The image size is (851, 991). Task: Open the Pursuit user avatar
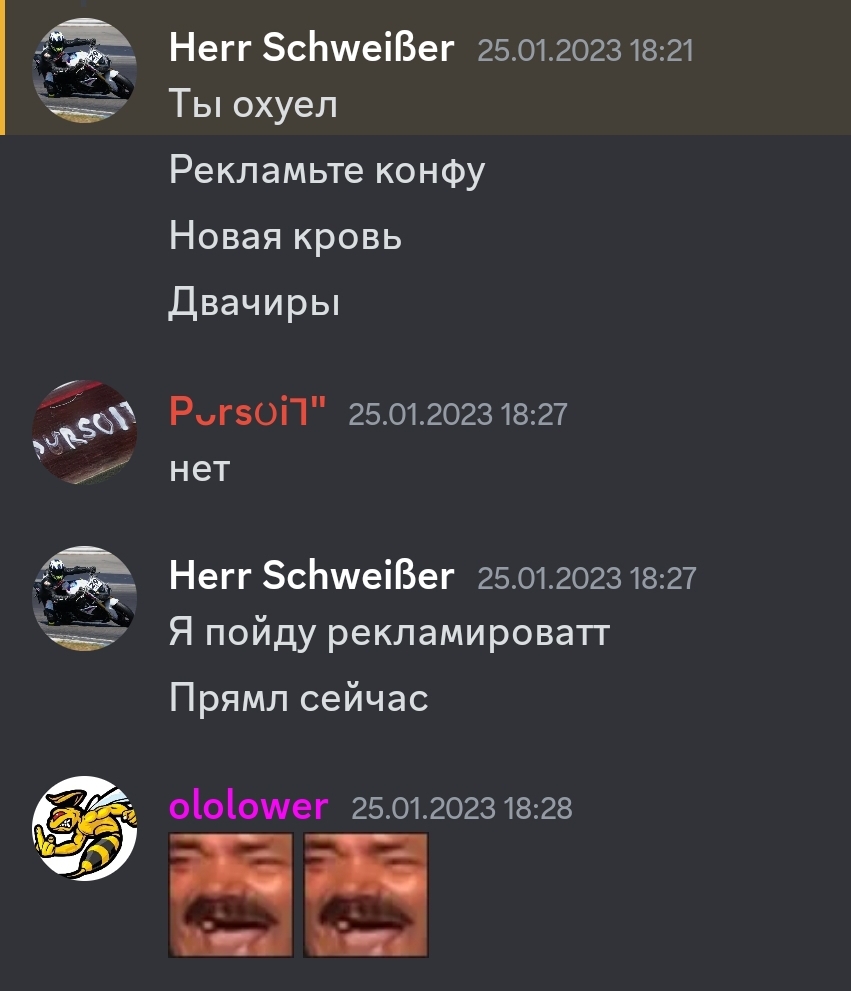point(84,432)
